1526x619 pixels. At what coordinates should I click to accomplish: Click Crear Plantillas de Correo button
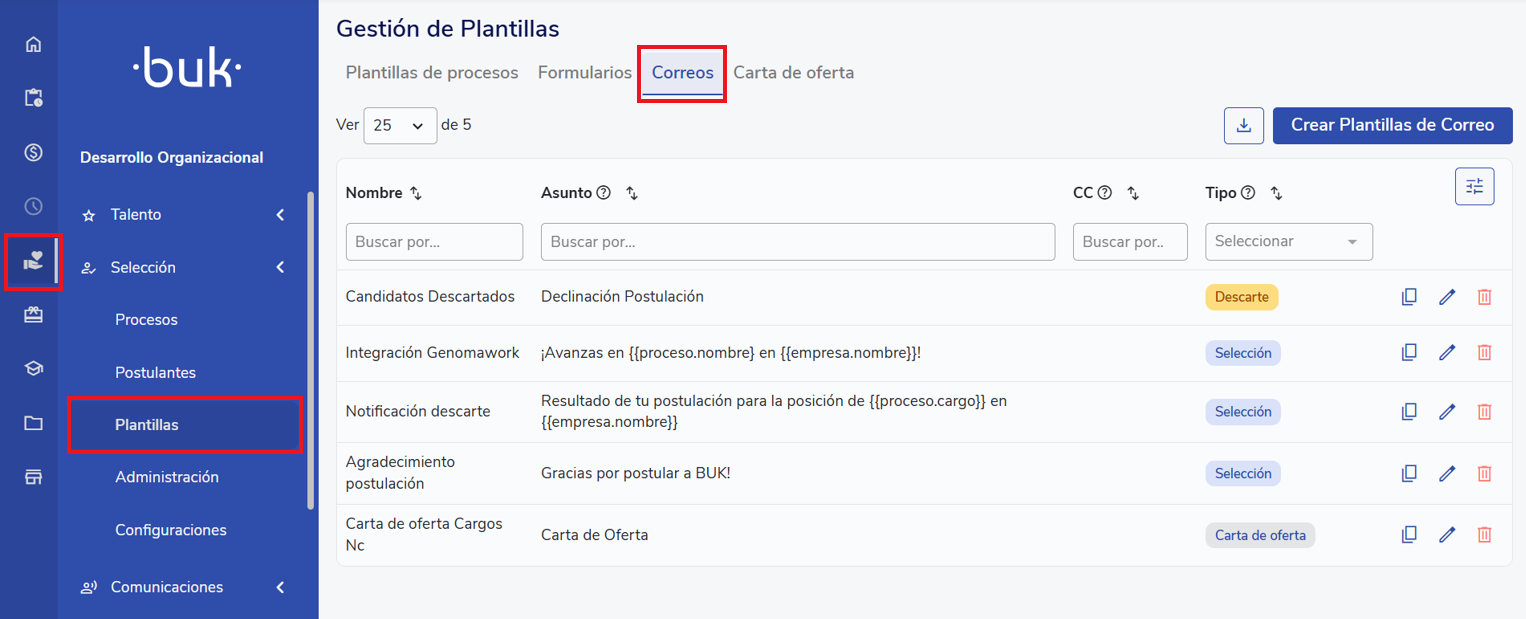tap(1392, 125)
